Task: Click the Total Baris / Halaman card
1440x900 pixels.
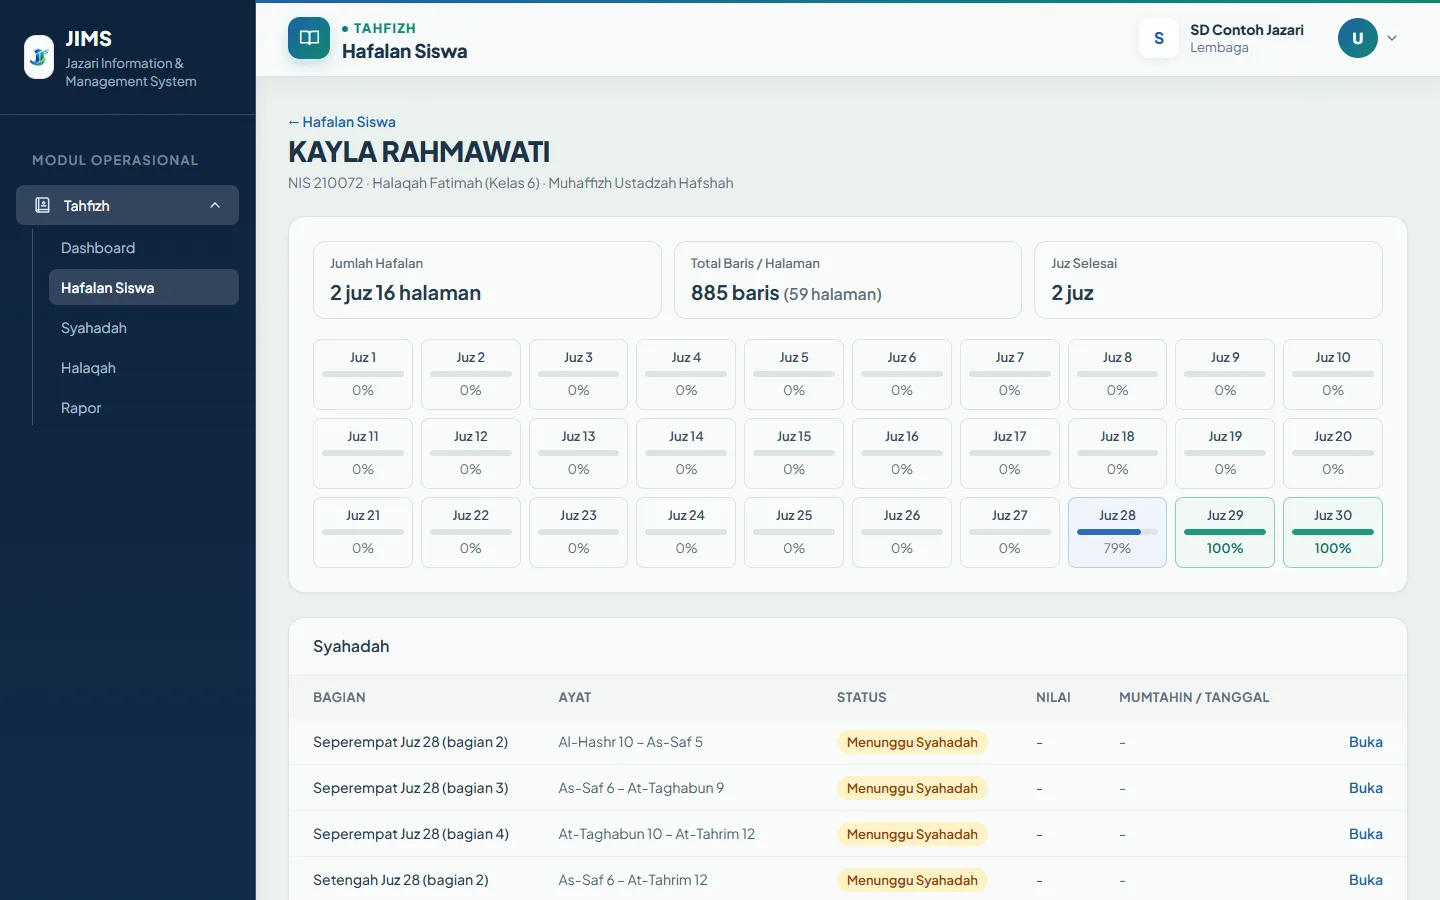Action: point(848,280)
